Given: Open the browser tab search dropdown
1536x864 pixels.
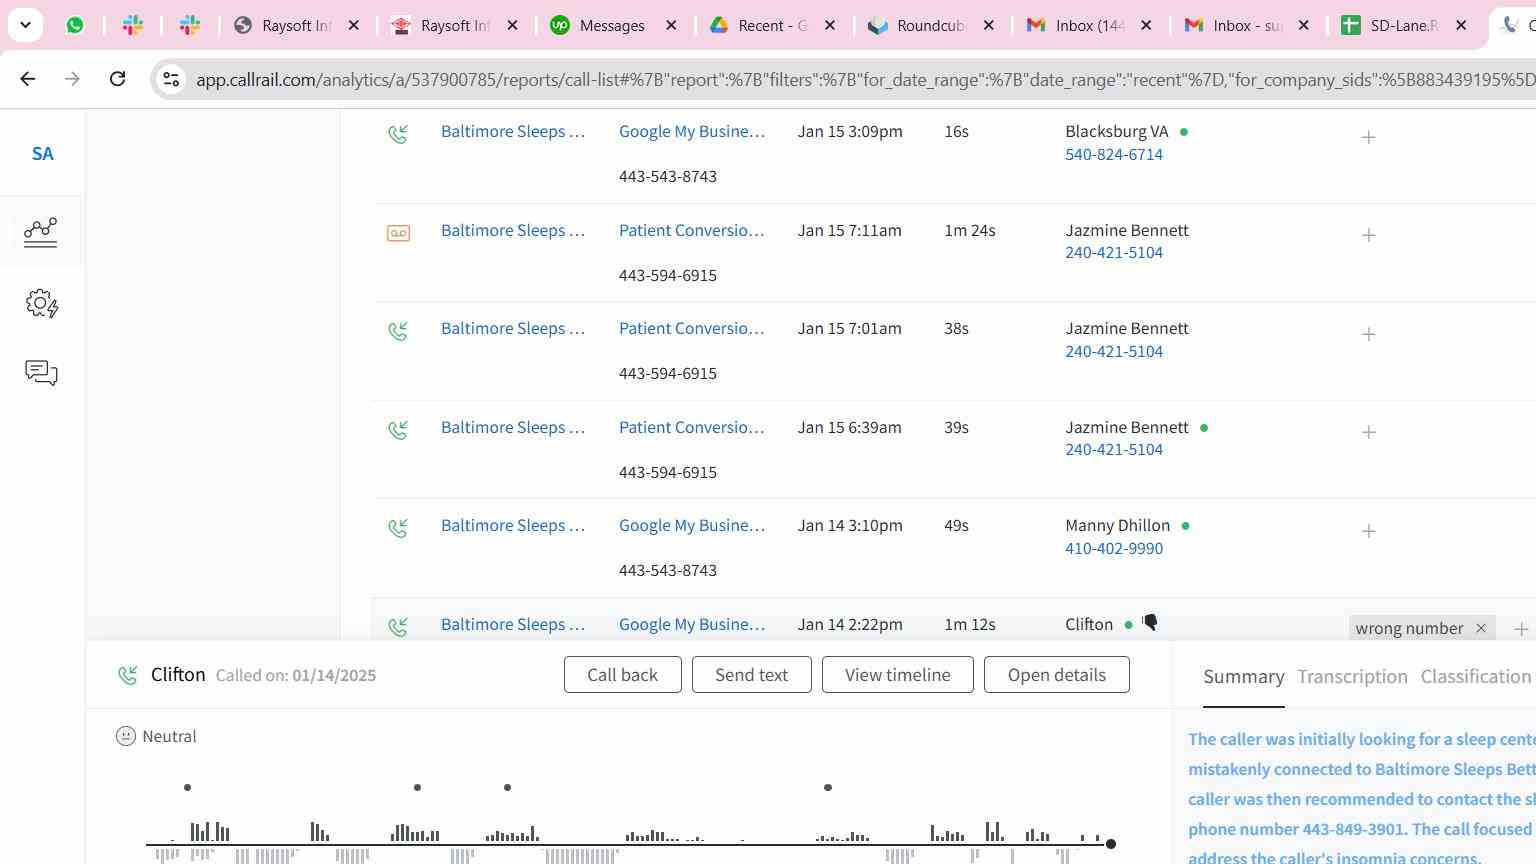Looking at the screenshot, I should [25, 25].
